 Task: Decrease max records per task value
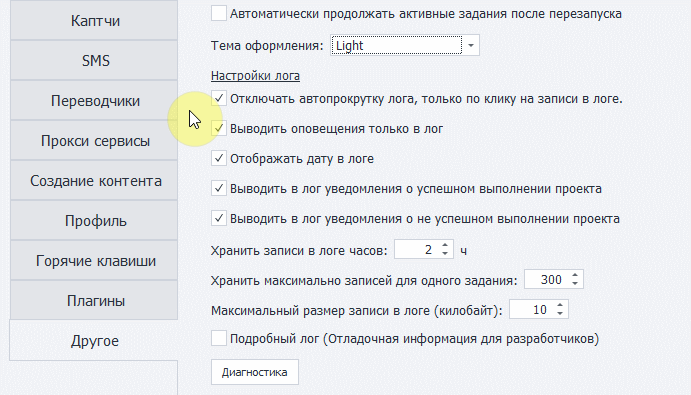click(575, 283)
